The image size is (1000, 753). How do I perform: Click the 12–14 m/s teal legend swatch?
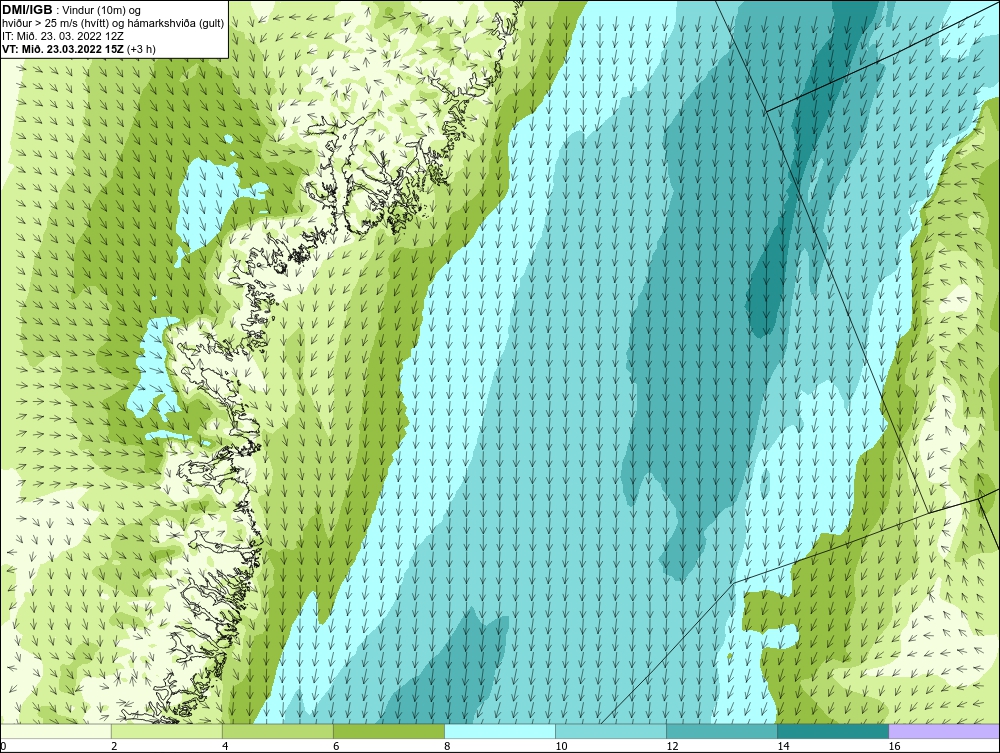coord(722,731)
